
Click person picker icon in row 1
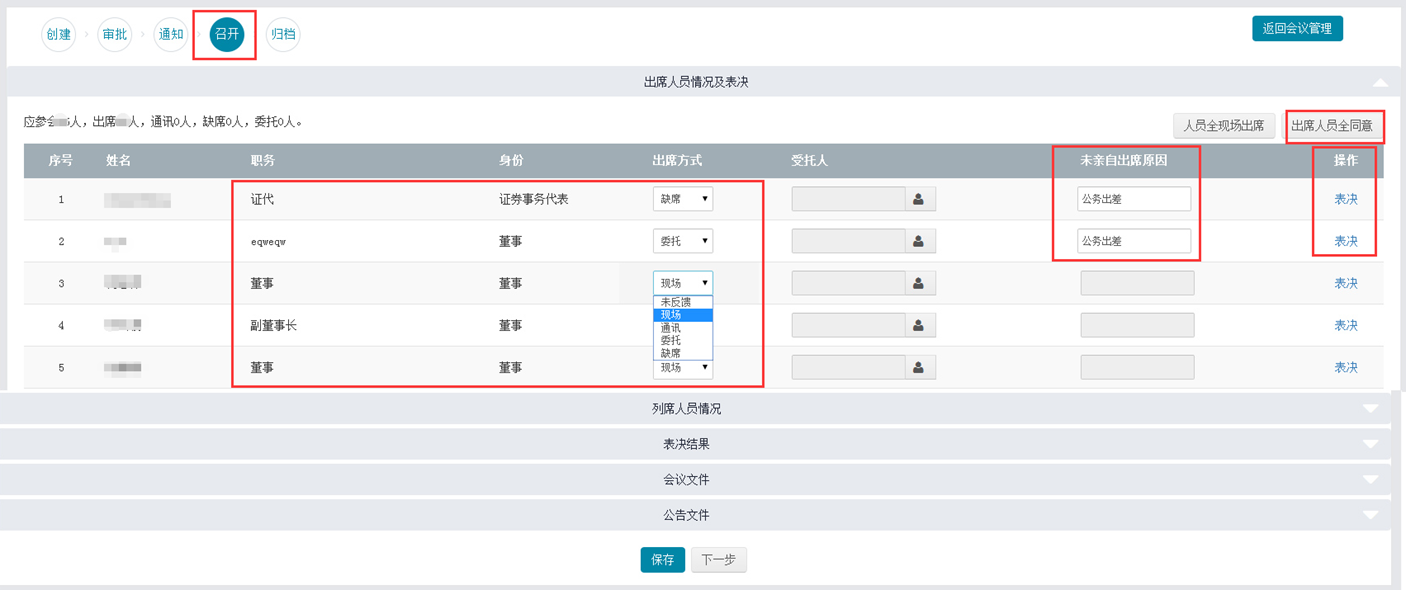[x=918, y=199]
